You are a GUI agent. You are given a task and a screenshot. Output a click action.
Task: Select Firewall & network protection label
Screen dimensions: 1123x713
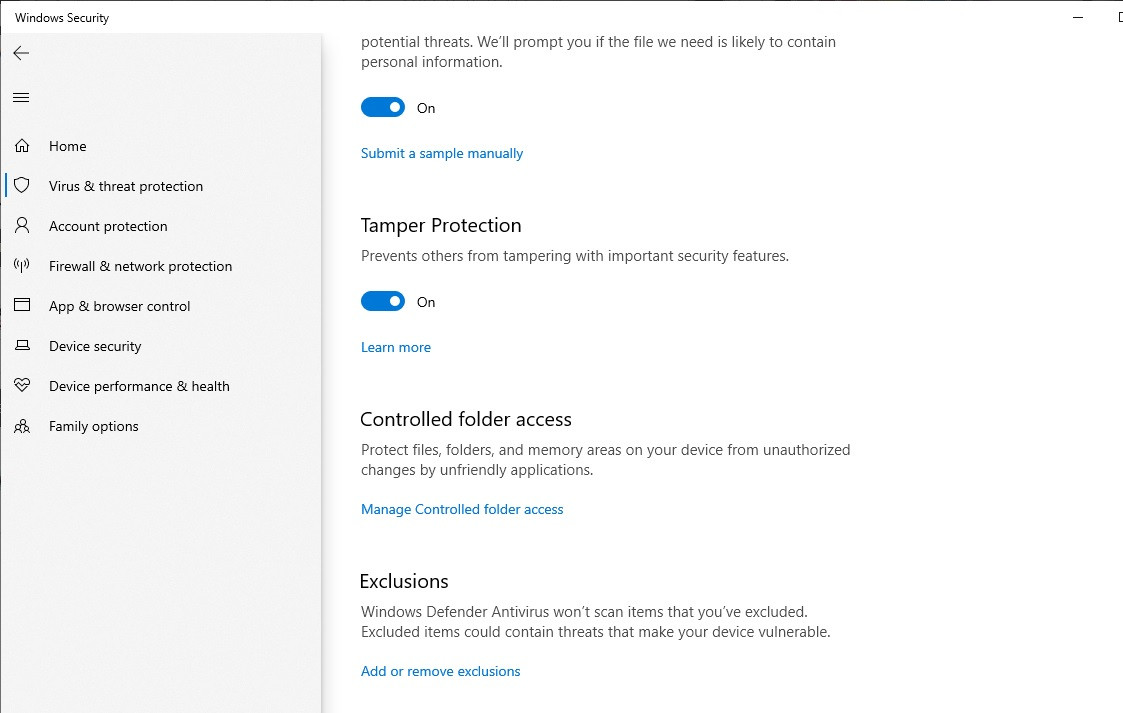click(x=140, y=266)
